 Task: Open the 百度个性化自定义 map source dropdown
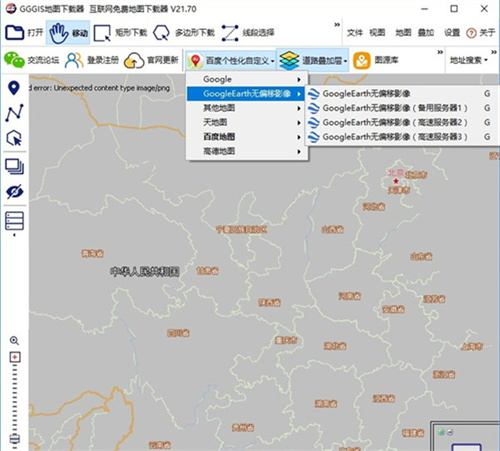pos(231,60)
